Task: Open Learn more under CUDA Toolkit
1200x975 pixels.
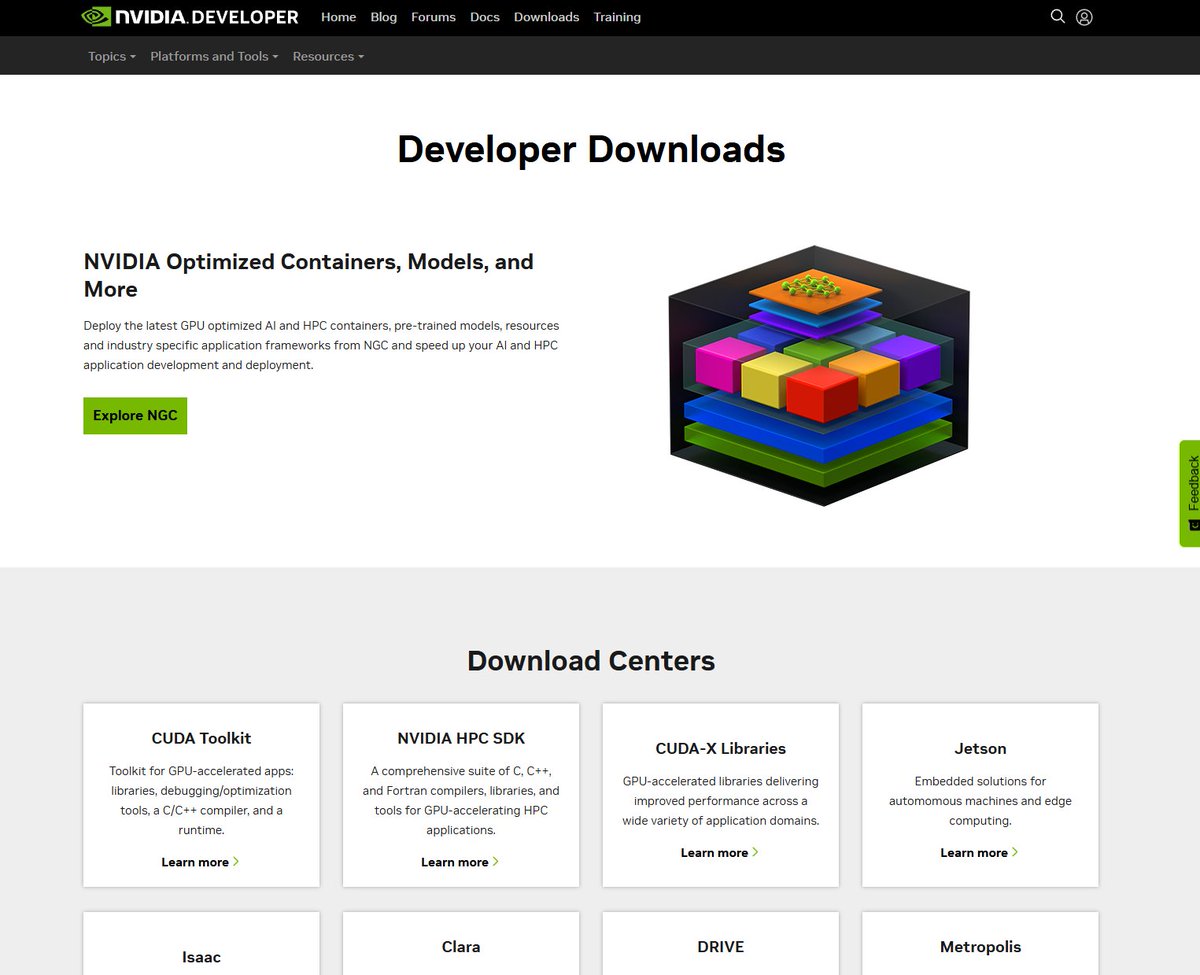Action: click(200, 862)
